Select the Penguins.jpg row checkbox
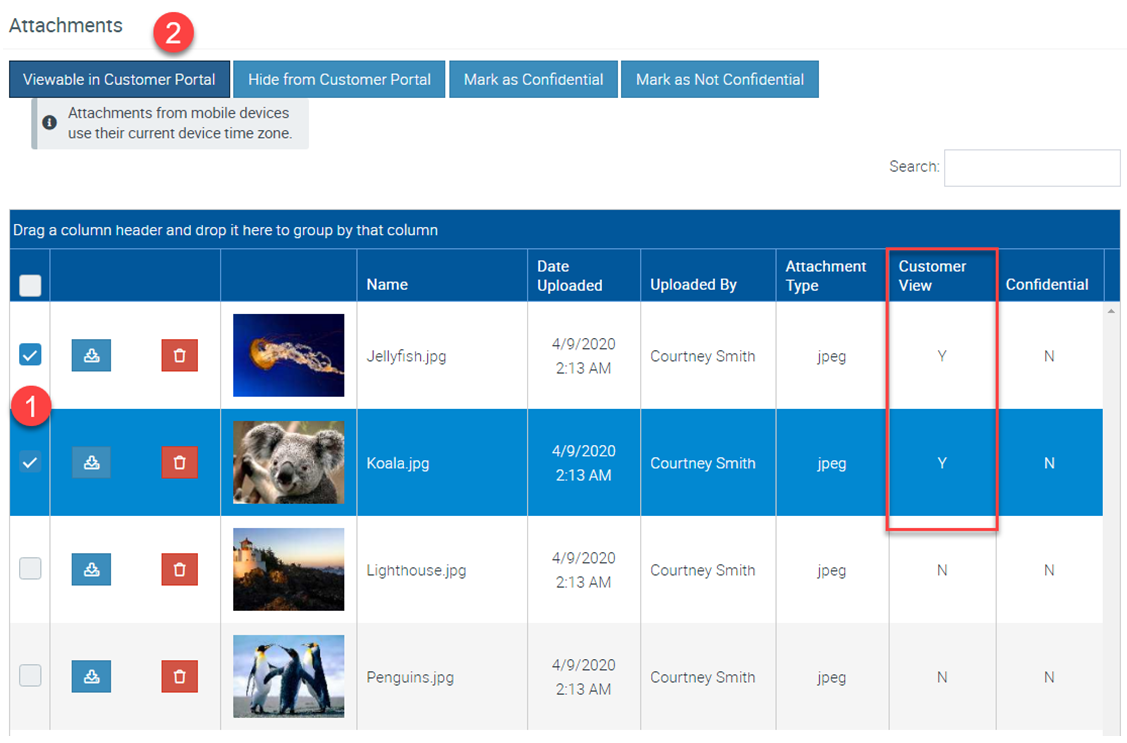 (30, 675)
